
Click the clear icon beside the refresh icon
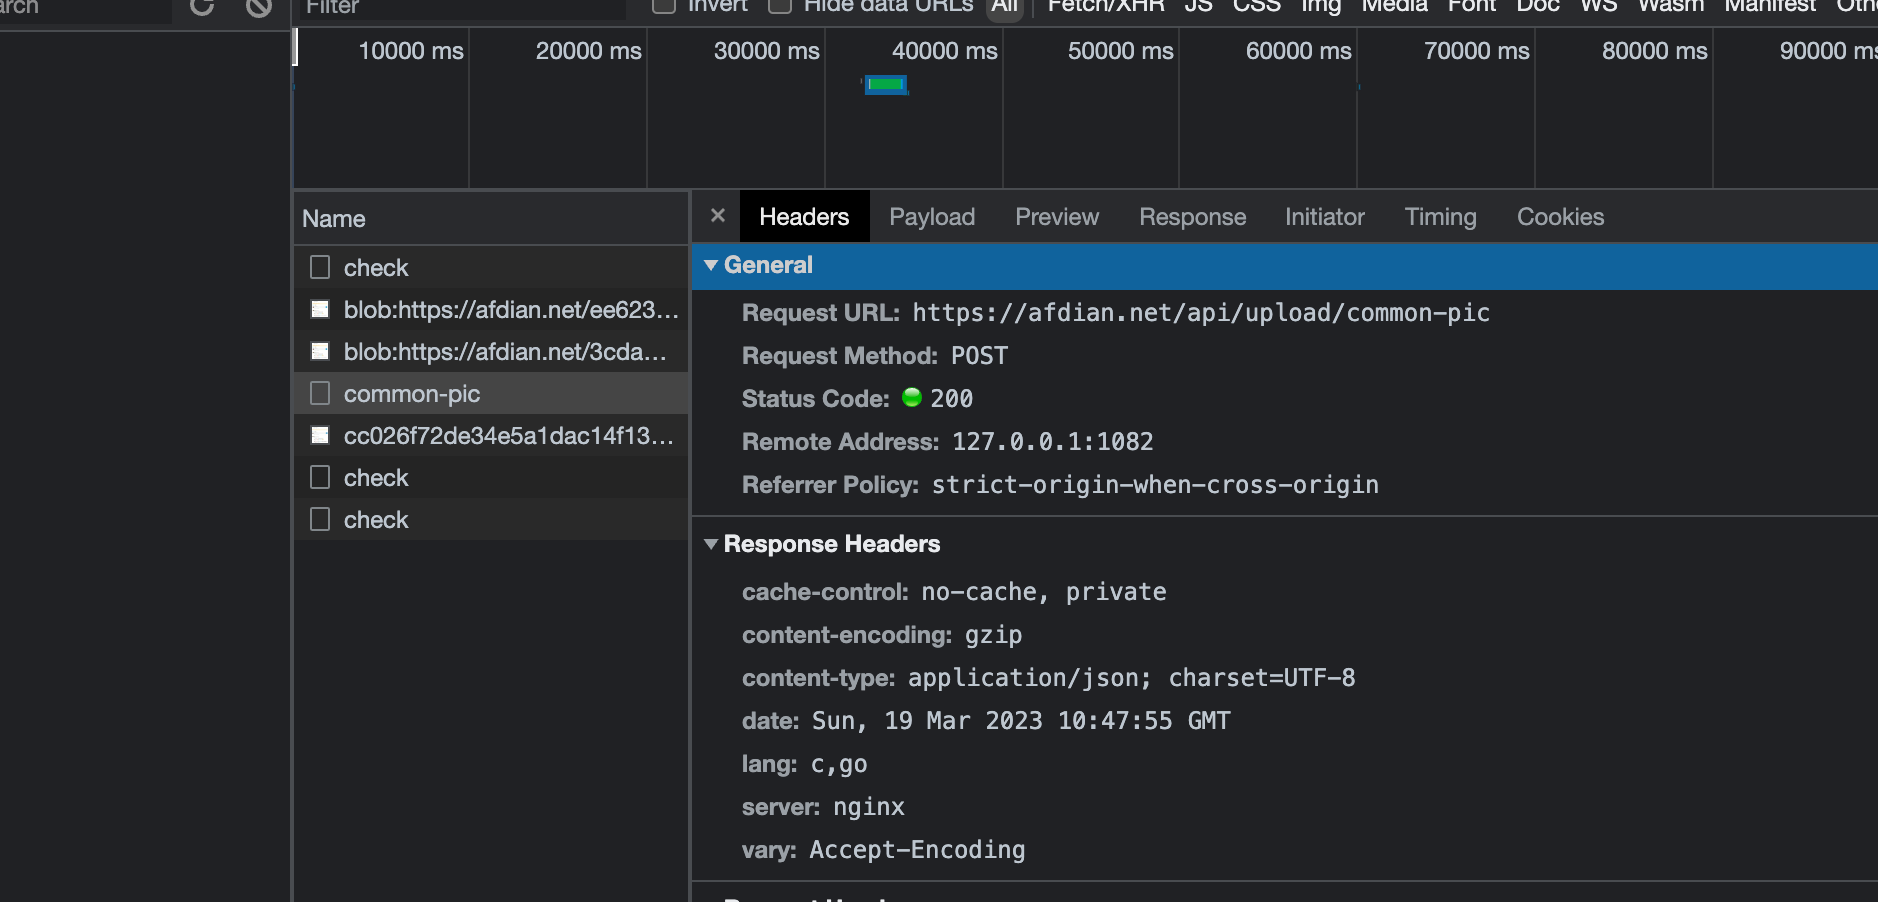(x=258, y=7)
